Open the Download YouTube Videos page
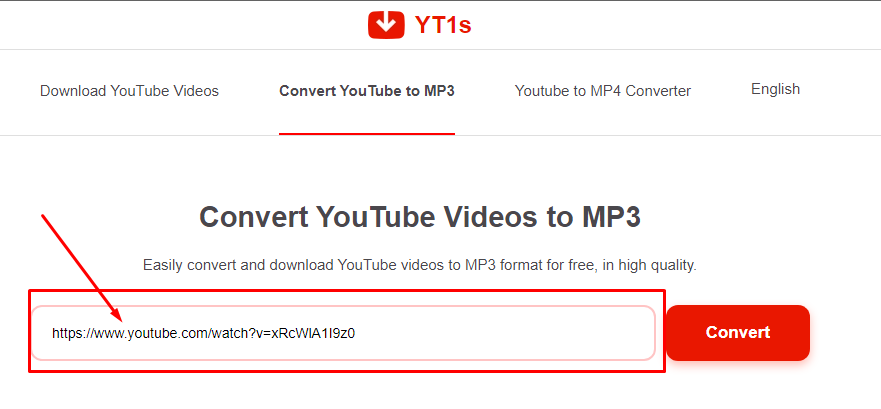This screenshot has width=881, height=409. [x=129, y=91]
